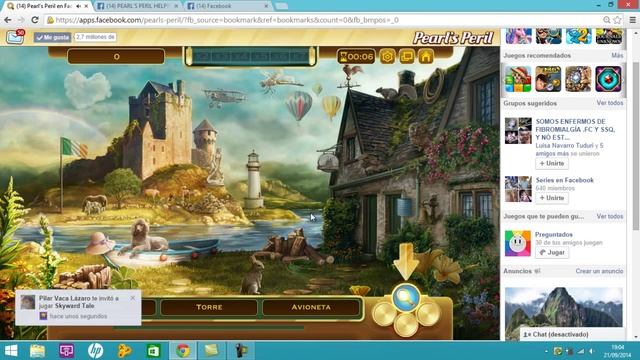Click Ver todos next to Juegos que te pueden gustar
Viewport: 640px width, 360px height.
point(610,216)
